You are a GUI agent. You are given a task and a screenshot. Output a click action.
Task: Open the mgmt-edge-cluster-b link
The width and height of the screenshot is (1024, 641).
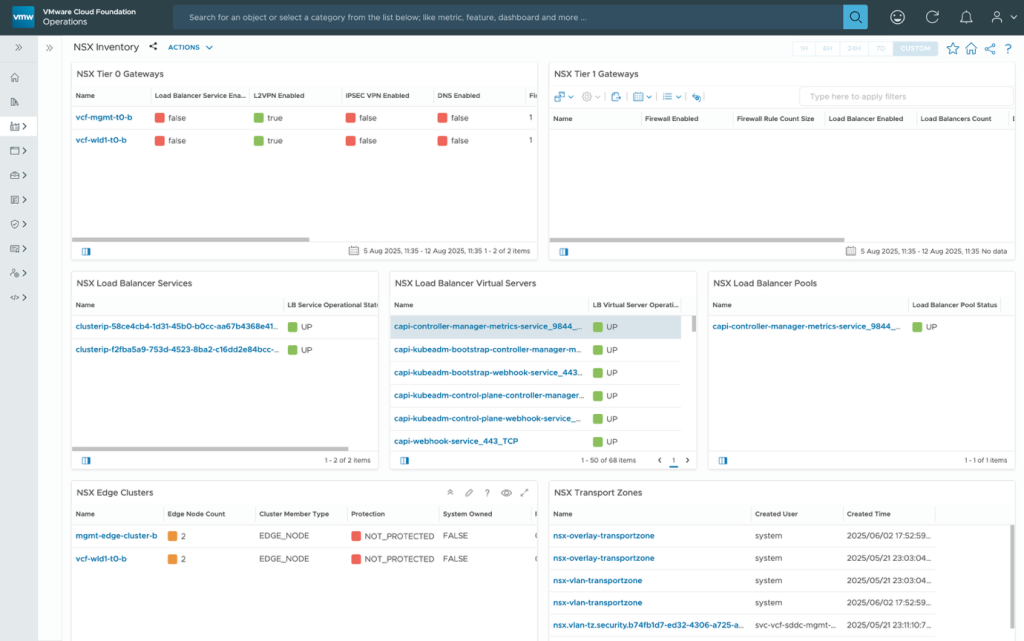click(116, 536)
